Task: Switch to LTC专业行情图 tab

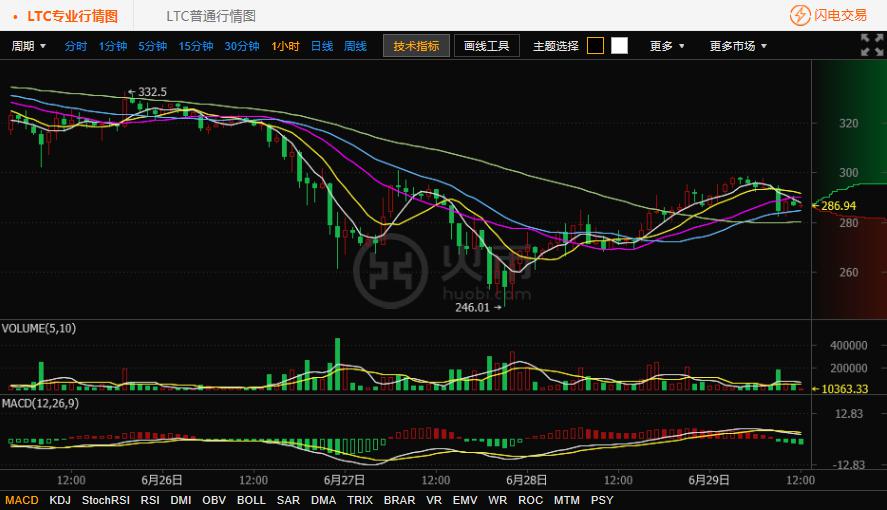Action: 72,16
